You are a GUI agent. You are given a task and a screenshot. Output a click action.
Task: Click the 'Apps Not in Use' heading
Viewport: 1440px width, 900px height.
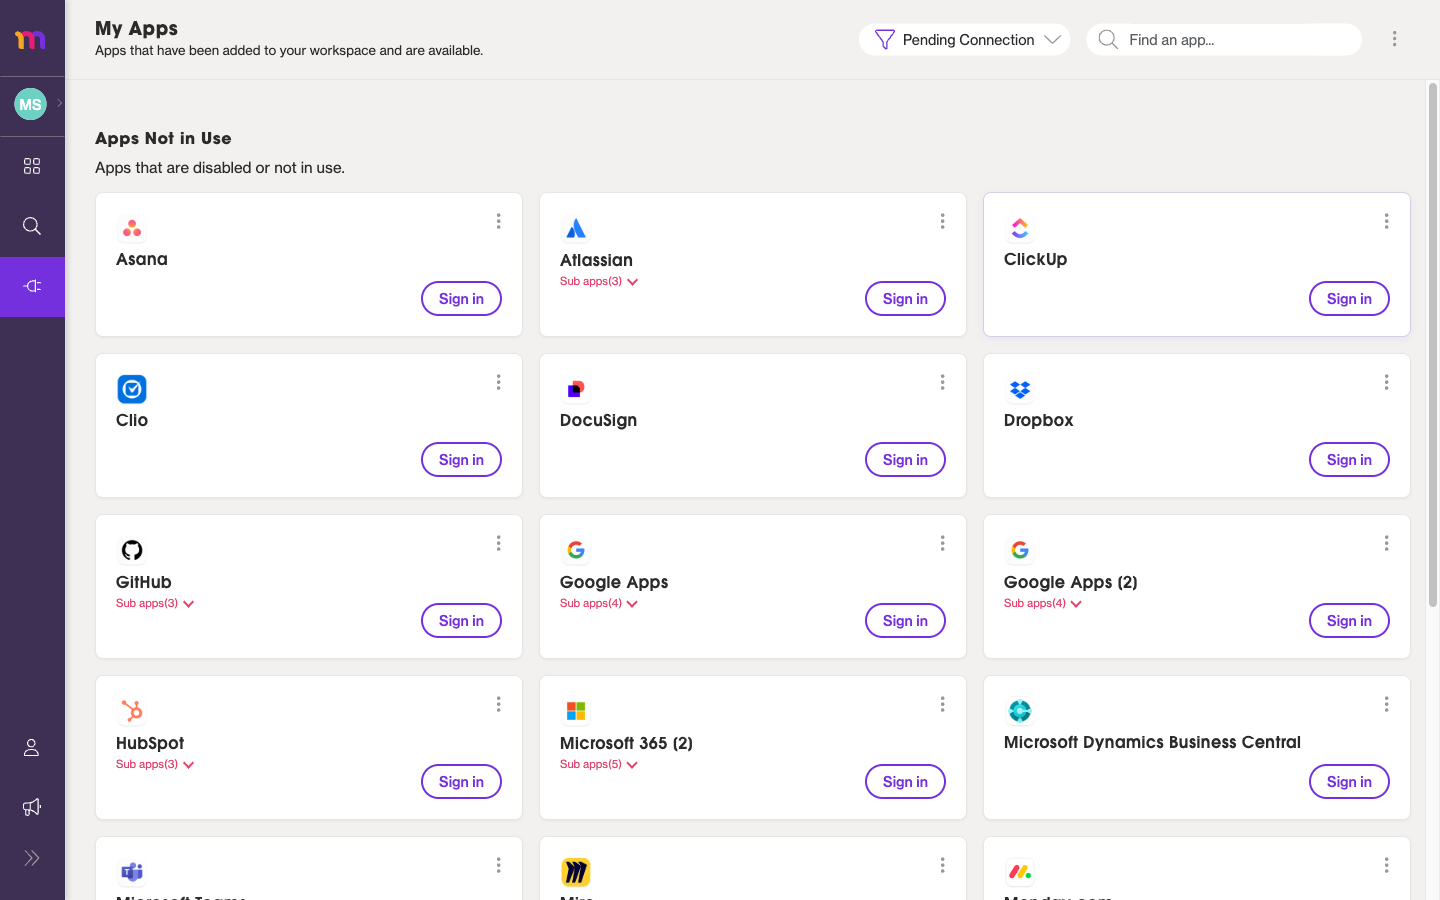pyautogui.click(x=163, y=138)
